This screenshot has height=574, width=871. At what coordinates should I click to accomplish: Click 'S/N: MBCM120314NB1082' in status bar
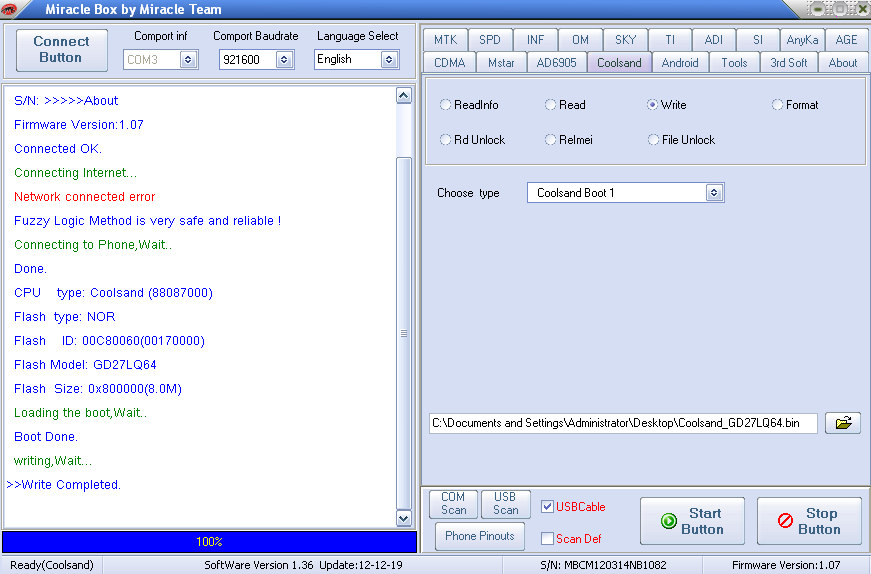pyautogui.click(x=603, y=565)
